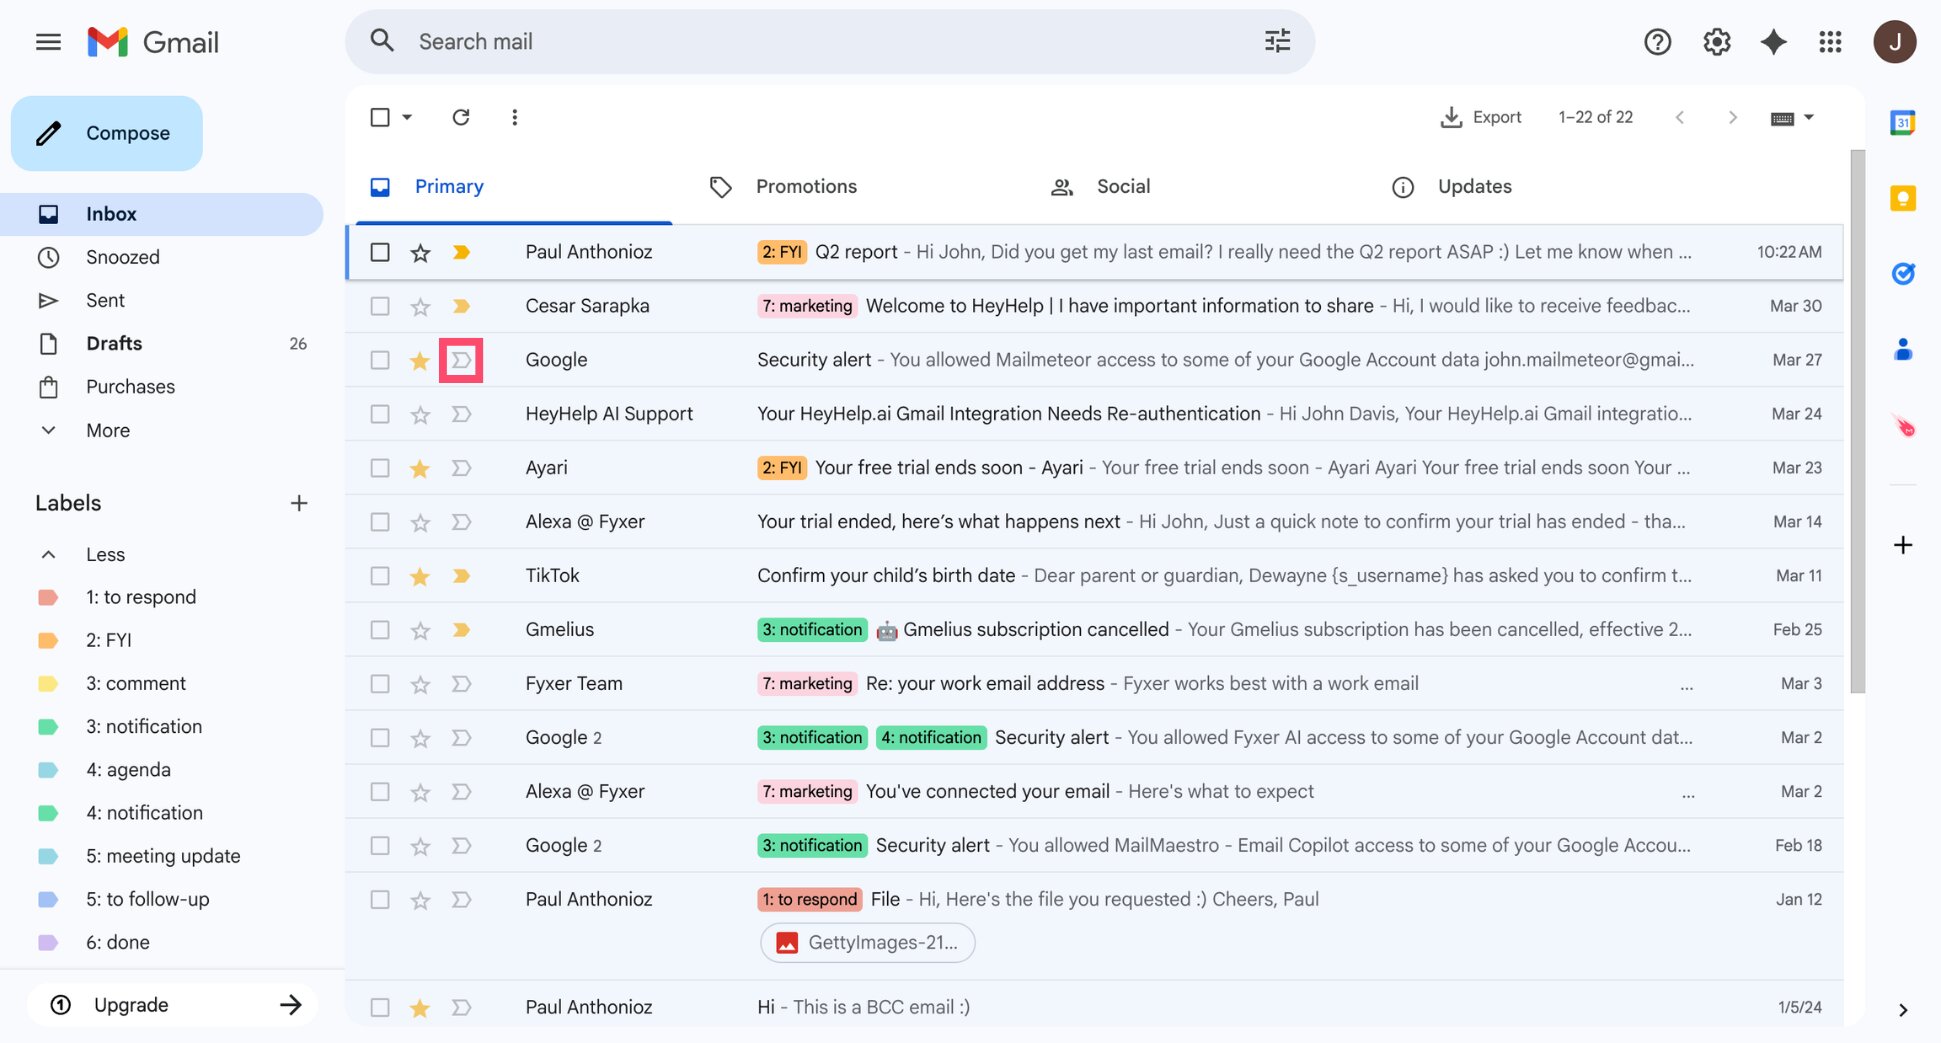Screen dimensions: 1941x1043
Task: Select the Cesar Sarapka email checkbox
Action: (380, 306)
